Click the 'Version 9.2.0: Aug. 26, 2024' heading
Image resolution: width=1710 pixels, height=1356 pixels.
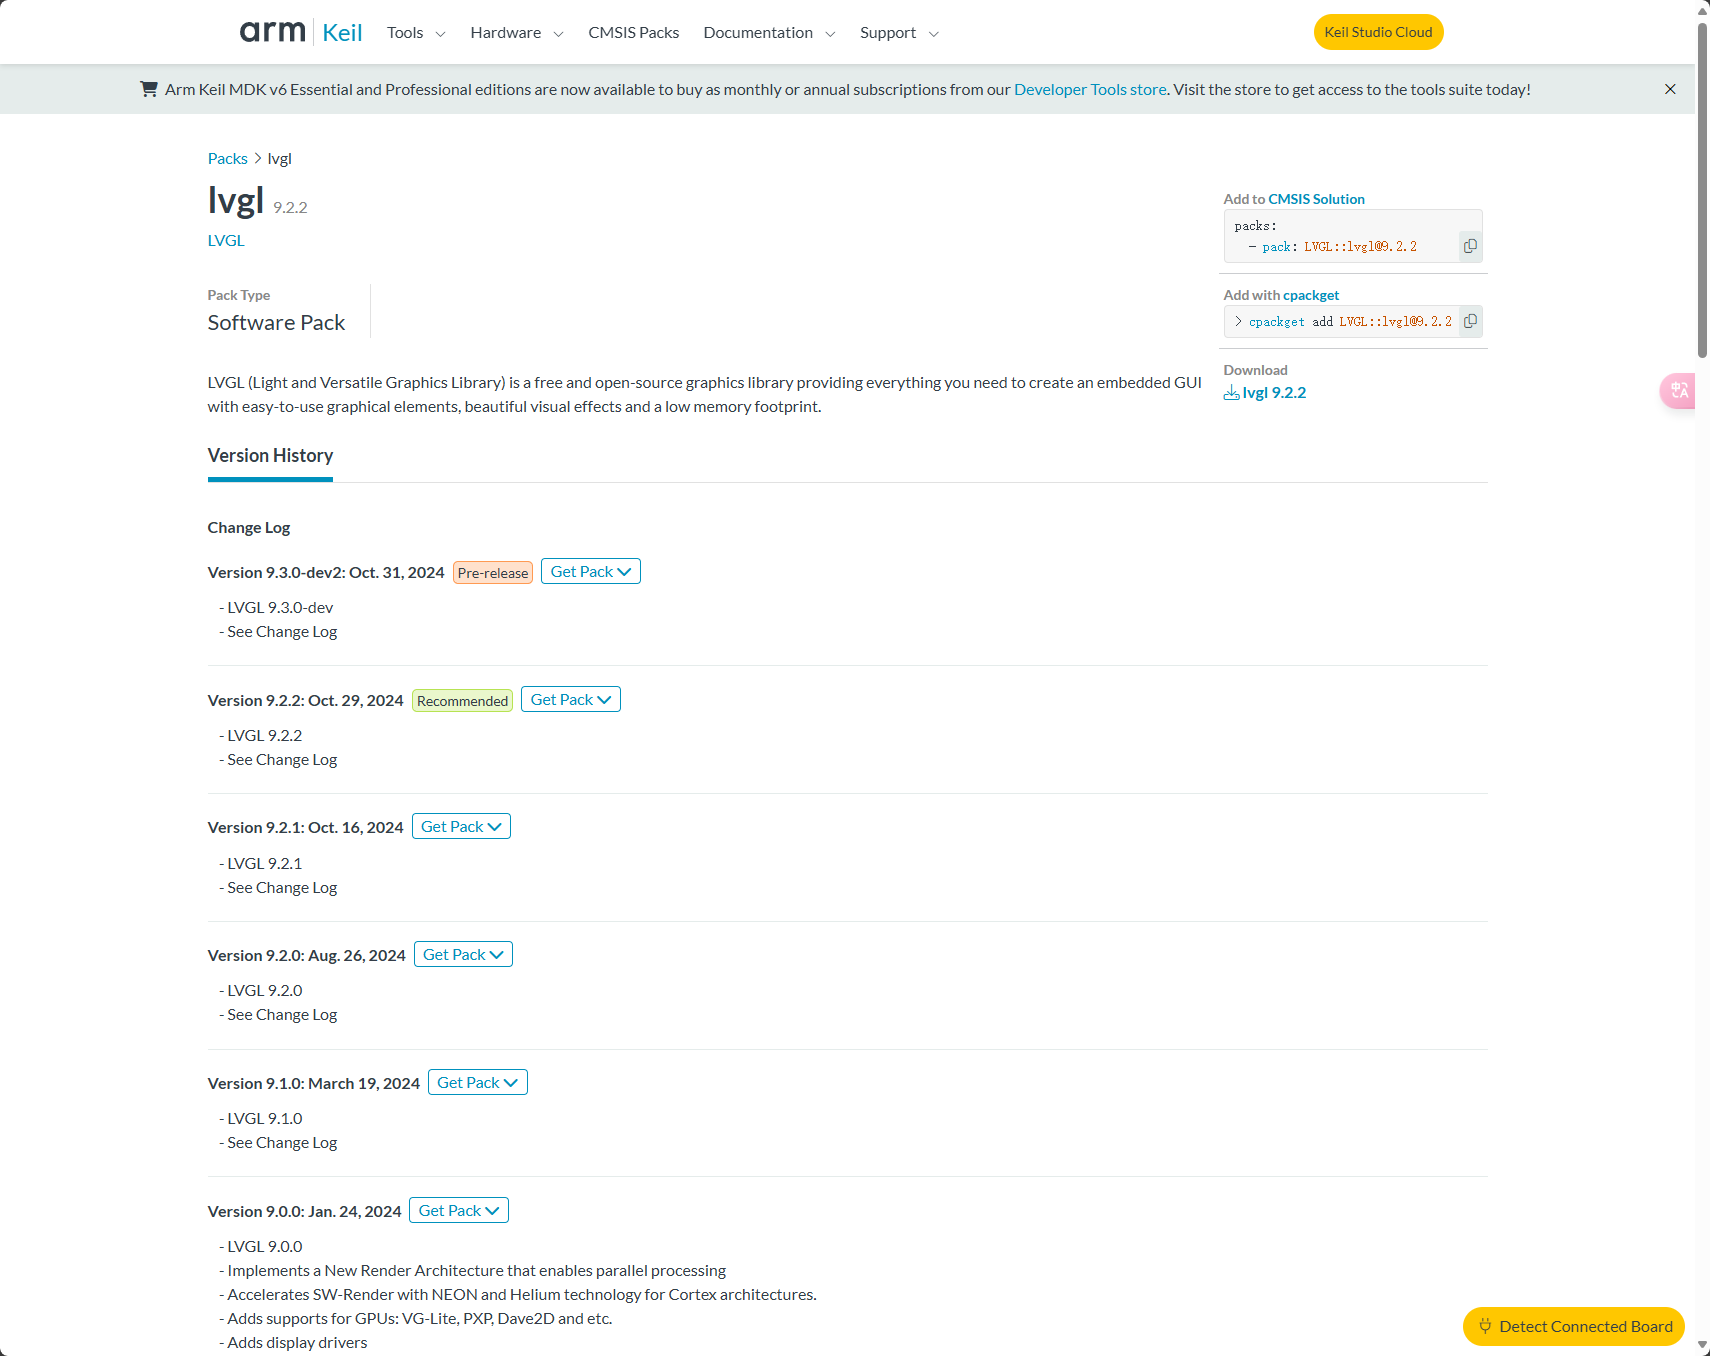click(306, 955)
